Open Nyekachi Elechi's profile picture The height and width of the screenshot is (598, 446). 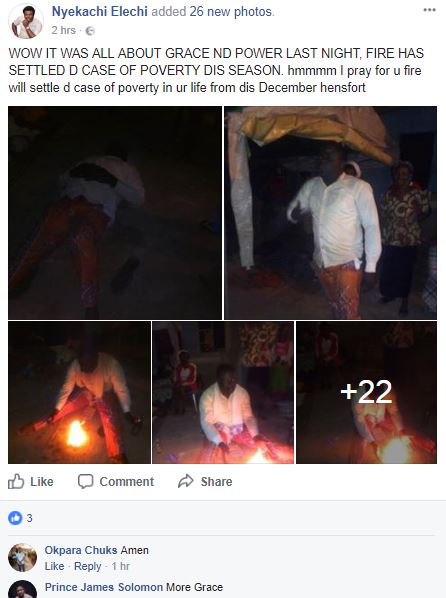coord(26,22)
